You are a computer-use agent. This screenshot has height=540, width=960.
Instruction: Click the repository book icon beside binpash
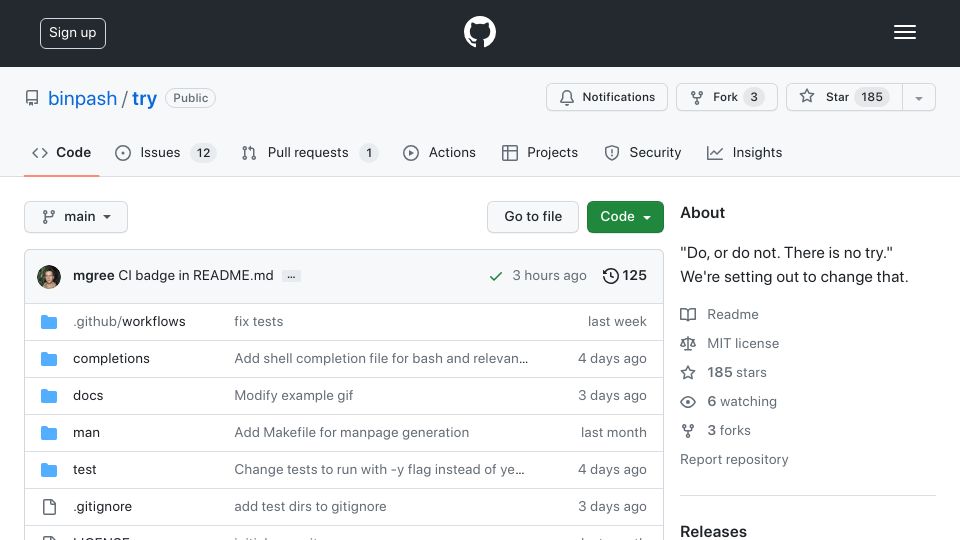[32, 98]
